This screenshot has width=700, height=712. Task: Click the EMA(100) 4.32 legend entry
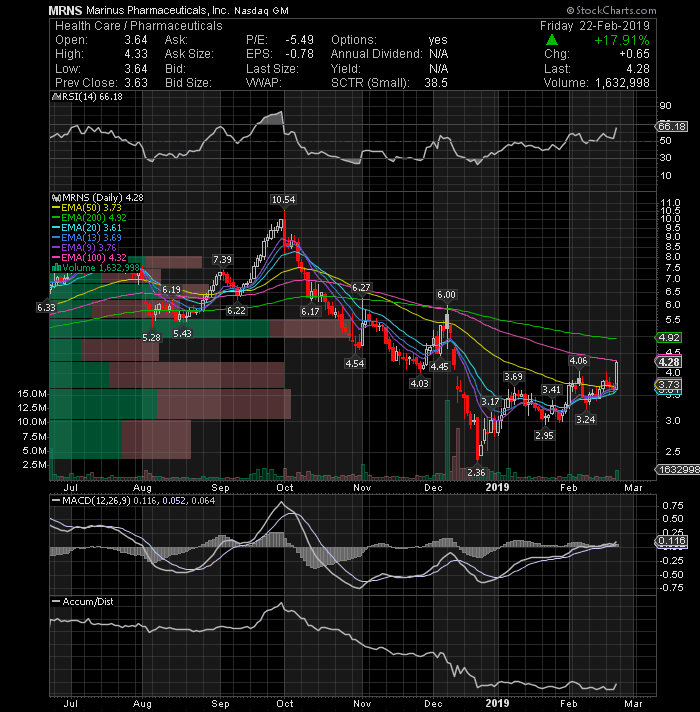[94, 257]
